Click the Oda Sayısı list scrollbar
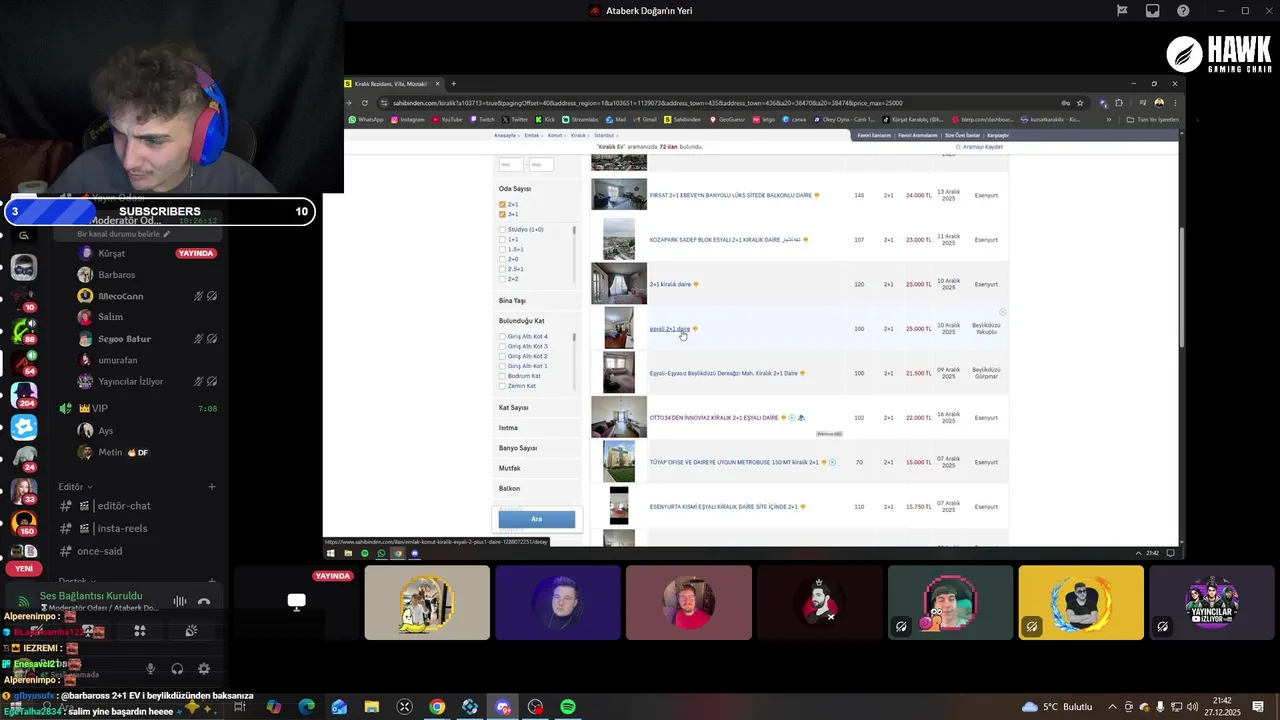The image size is (1280, 720). tap(574, 232)
